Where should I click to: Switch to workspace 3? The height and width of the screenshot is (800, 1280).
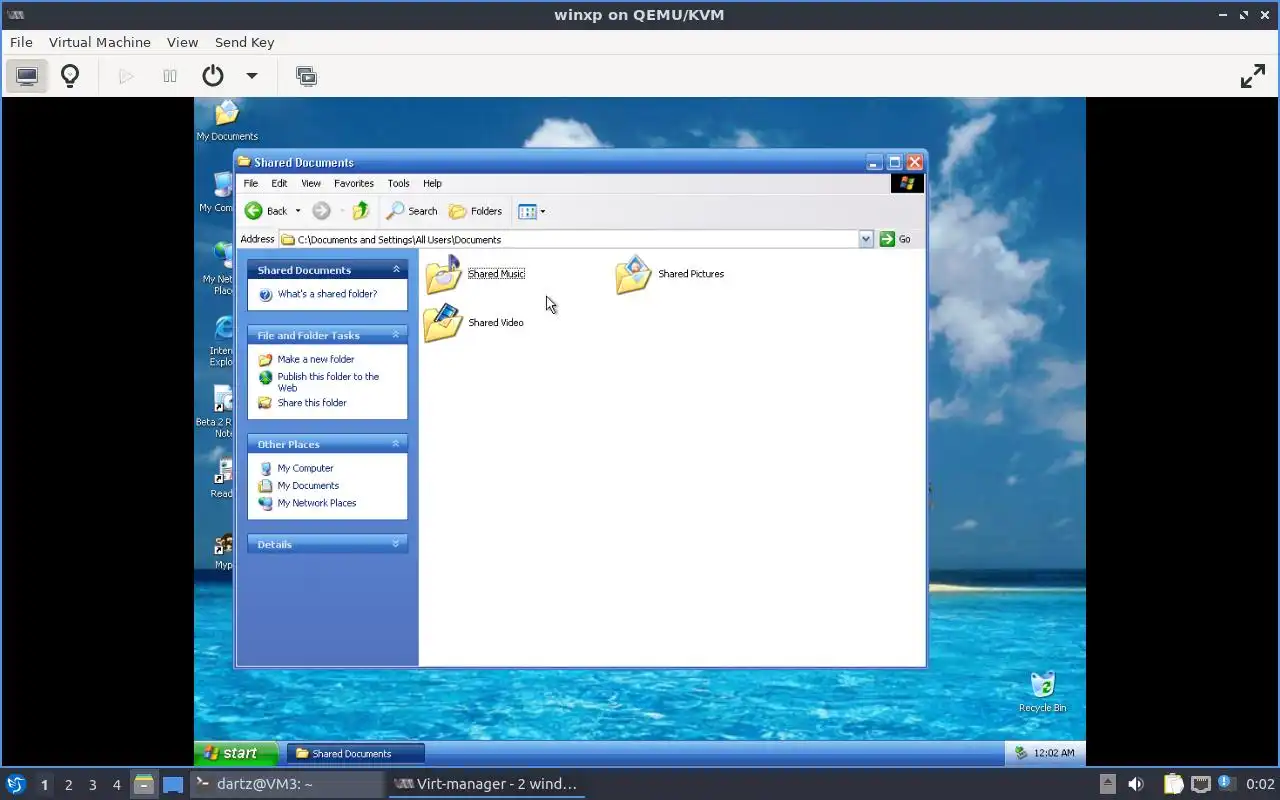[92, 785]
